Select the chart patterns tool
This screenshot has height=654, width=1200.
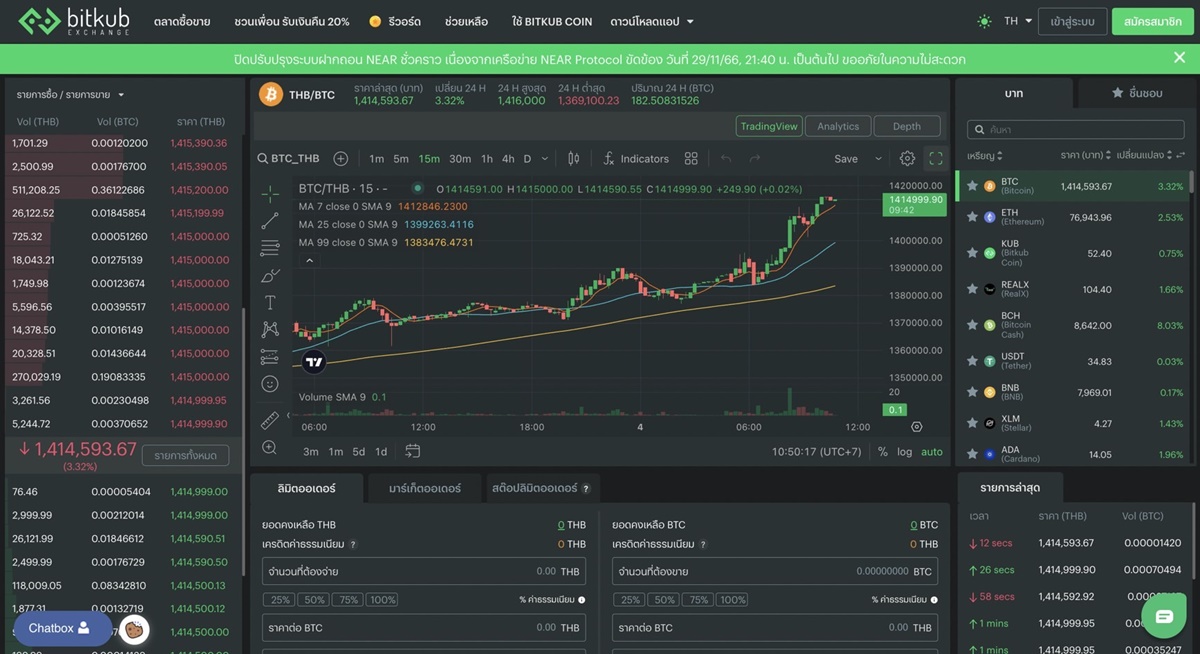click(270, 329)
